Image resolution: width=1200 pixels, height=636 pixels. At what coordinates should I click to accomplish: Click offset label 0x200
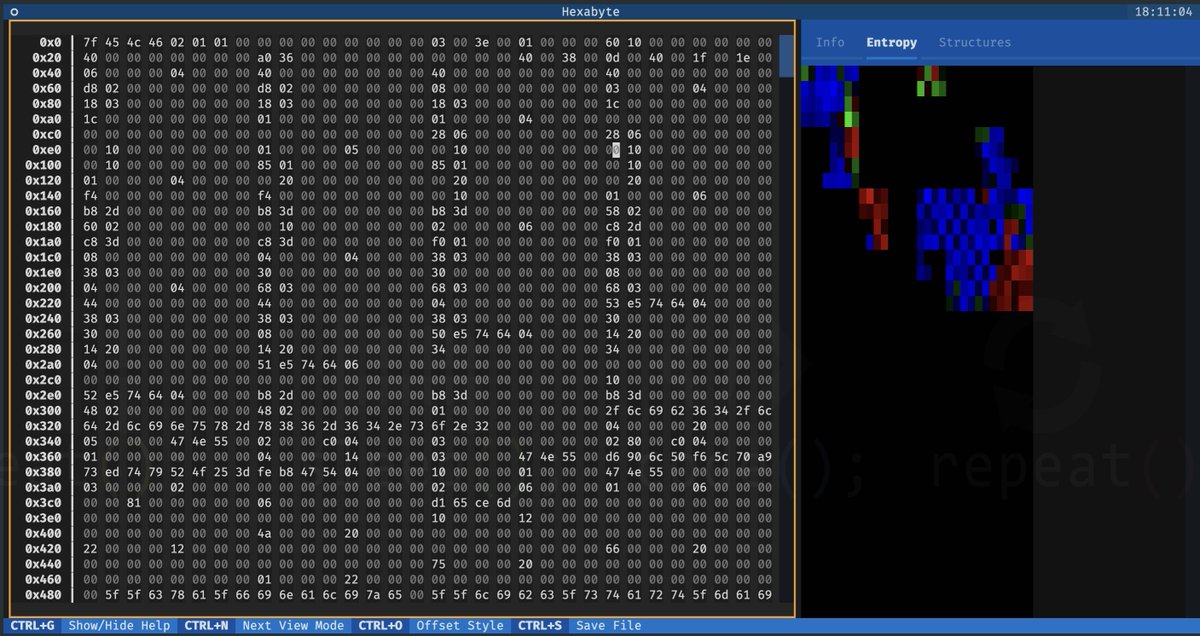pyautogui.click(x=43, y=288)
